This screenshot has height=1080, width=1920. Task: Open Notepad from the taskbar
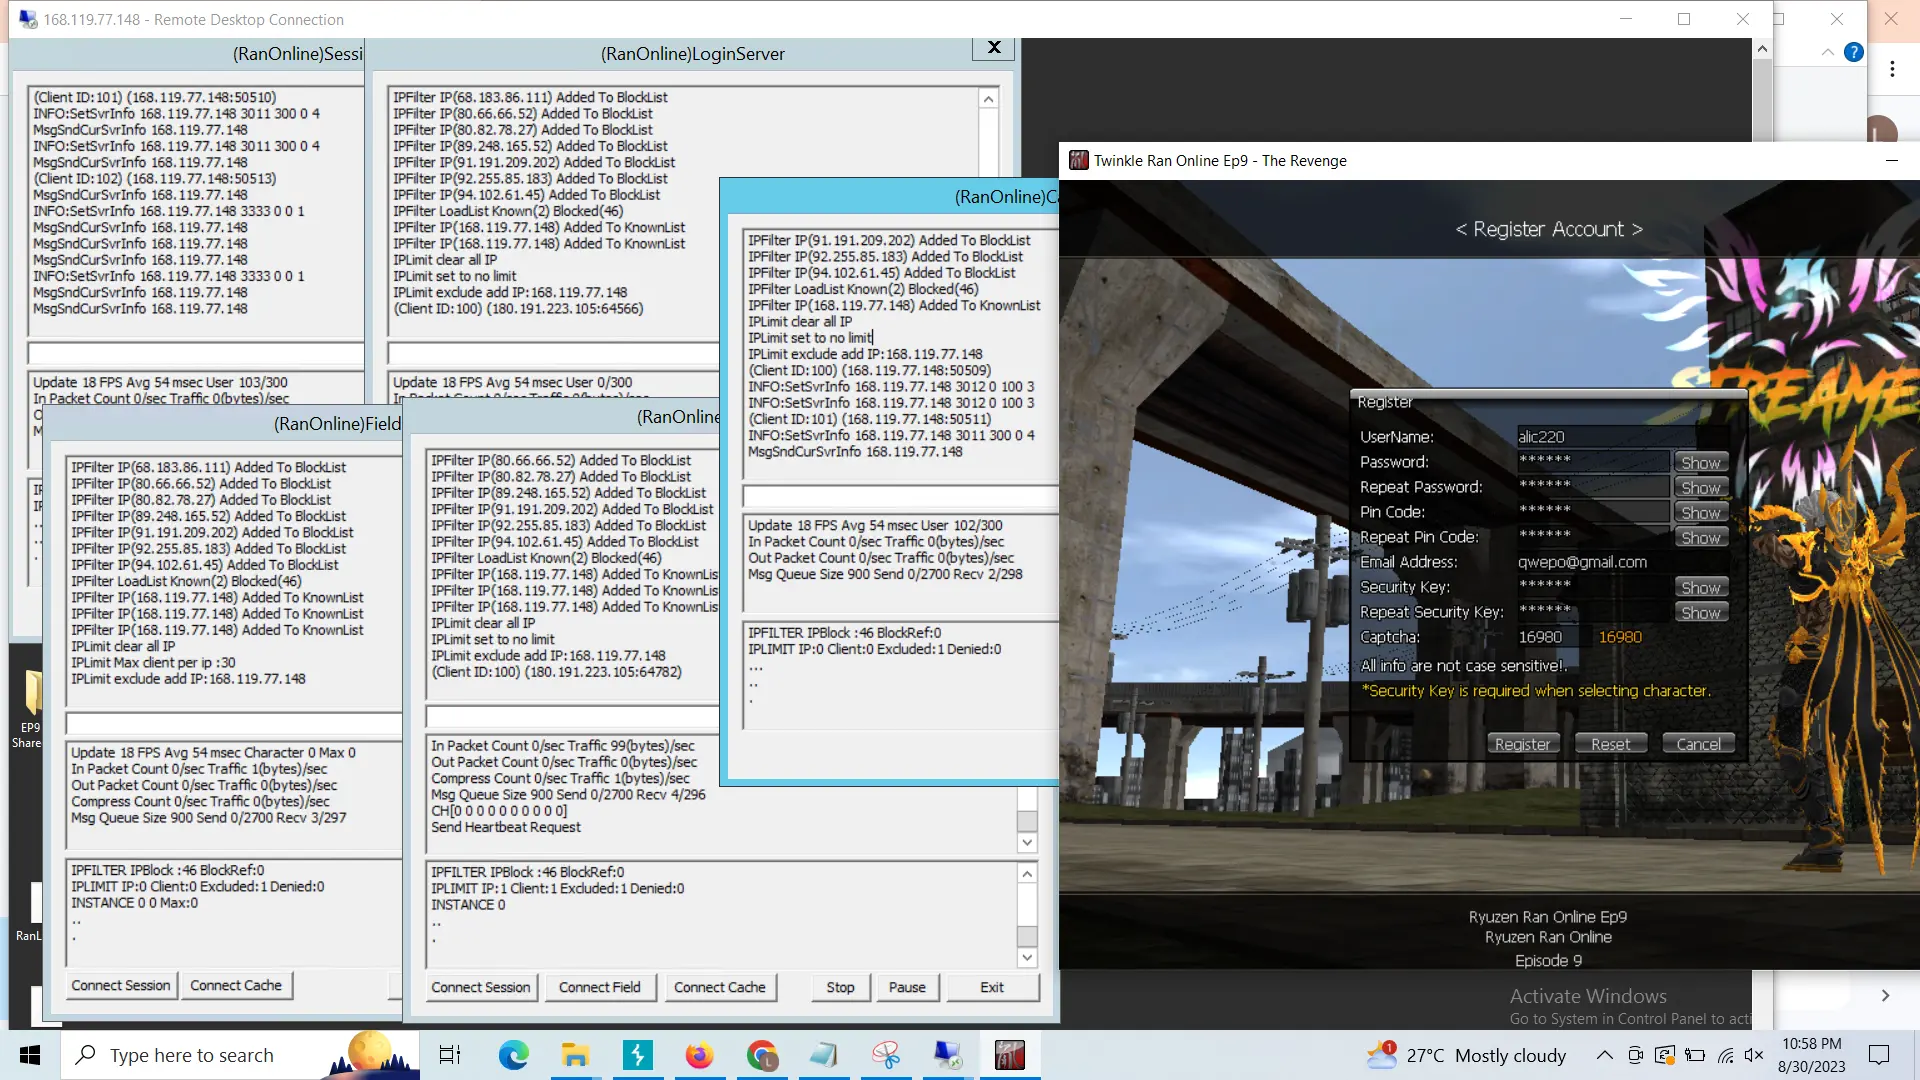pos(823,1055)
